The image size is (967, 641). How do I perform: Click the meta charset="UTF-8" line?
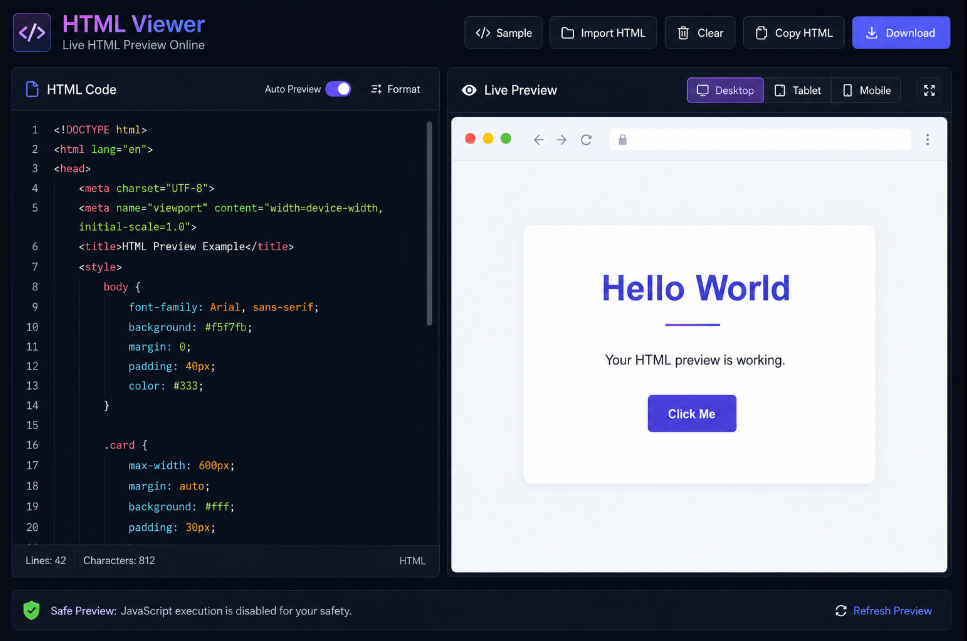(147, 188)
